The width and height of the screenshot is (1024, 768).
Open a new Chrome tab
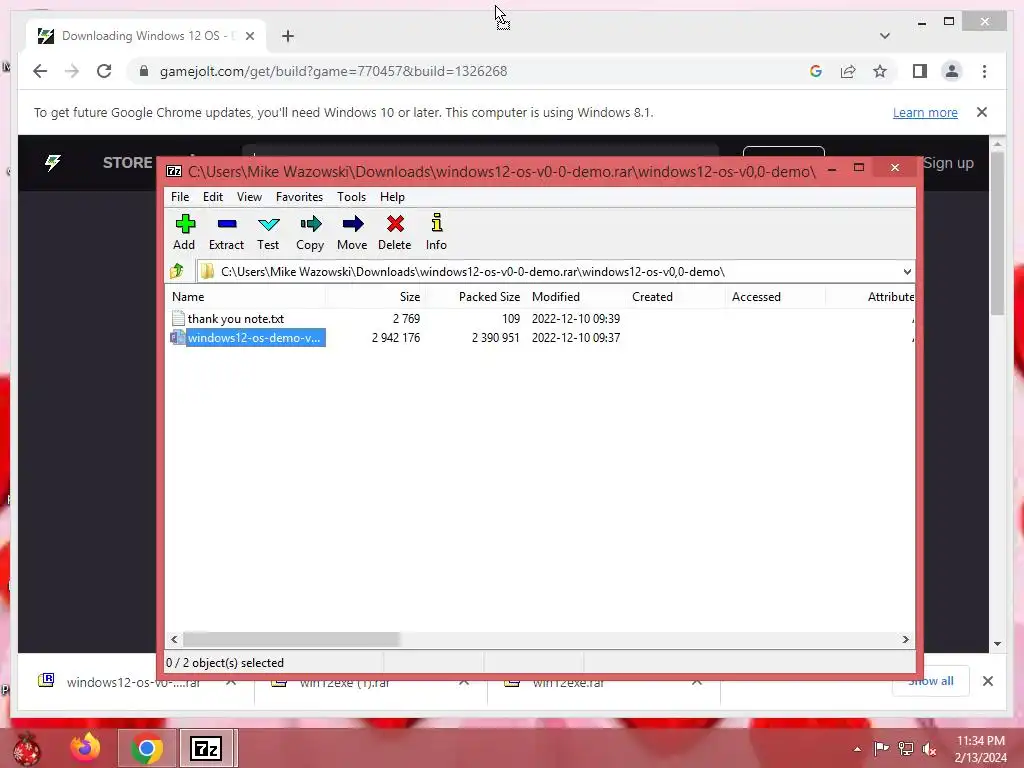[x=288, y=36]
